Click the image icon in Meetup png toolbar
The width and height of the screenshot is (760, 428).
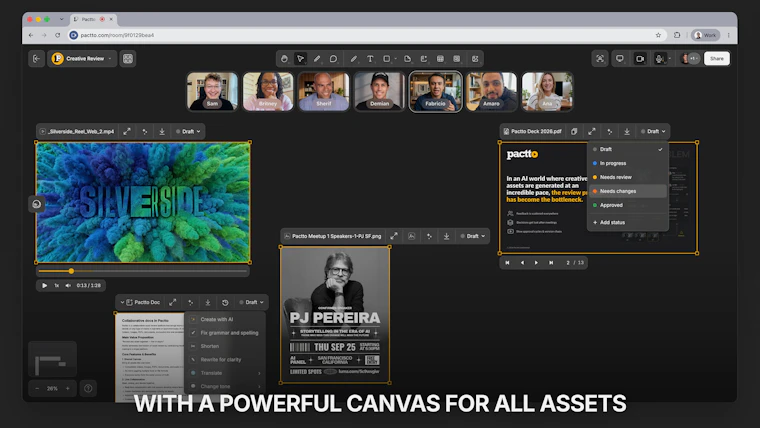coord(412,236)
